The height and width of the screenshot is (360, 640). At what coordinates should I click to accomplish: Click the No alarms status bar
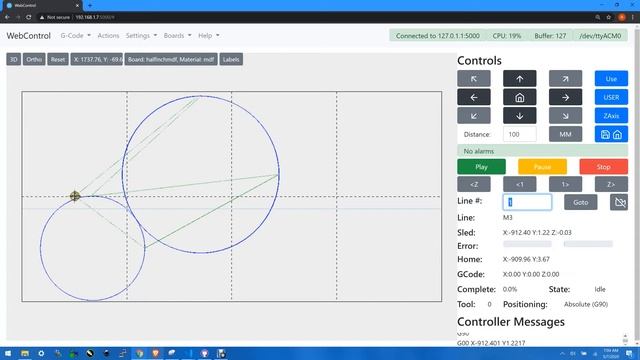click(542, 151)
